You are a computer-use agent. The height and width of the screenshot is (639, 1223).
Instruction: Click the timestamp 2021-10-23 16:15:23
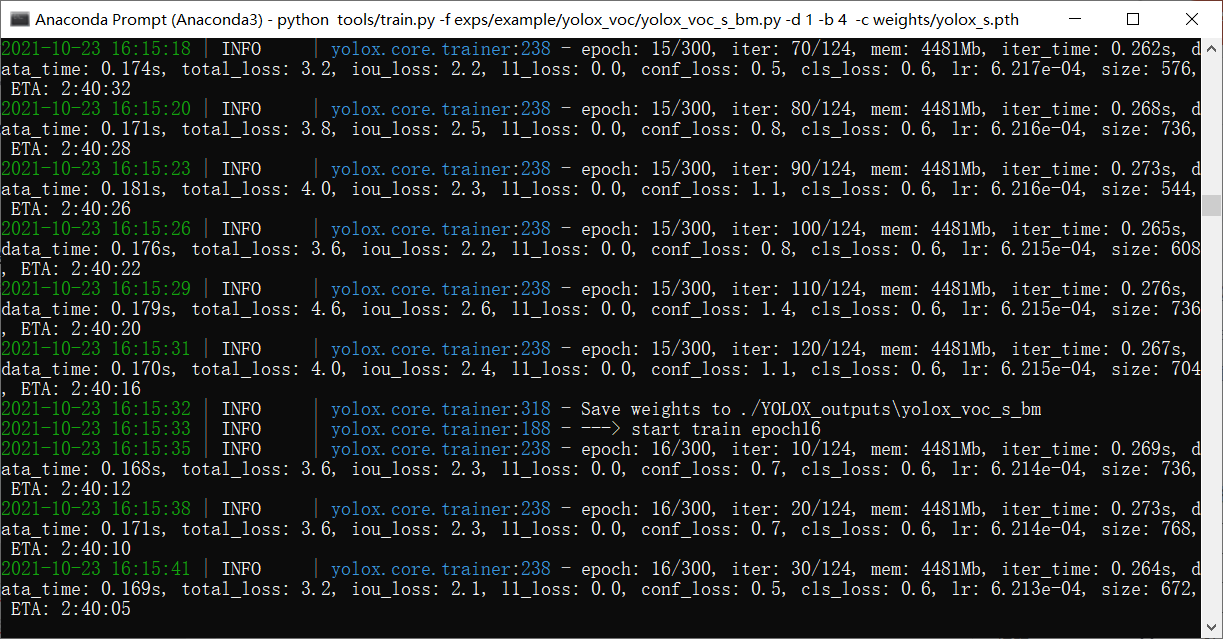tap(96, 169)
